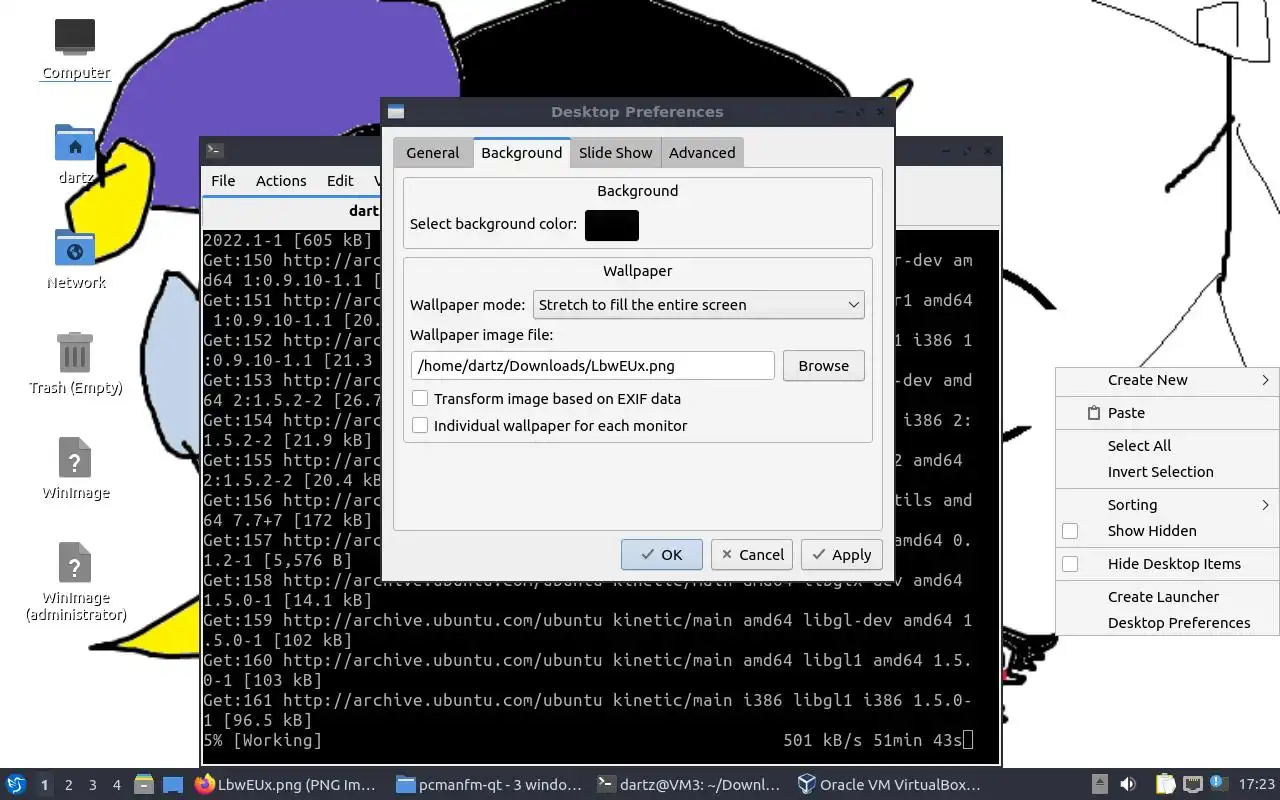Choose Select All from the context menu
Viewport: 1280px width, 800px height.
click(x=1168, y=446)
